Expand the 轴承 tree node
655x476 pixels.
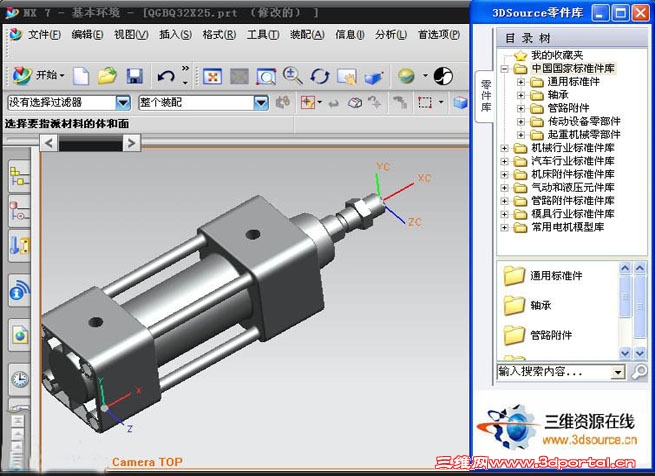(x=520, y=95)
